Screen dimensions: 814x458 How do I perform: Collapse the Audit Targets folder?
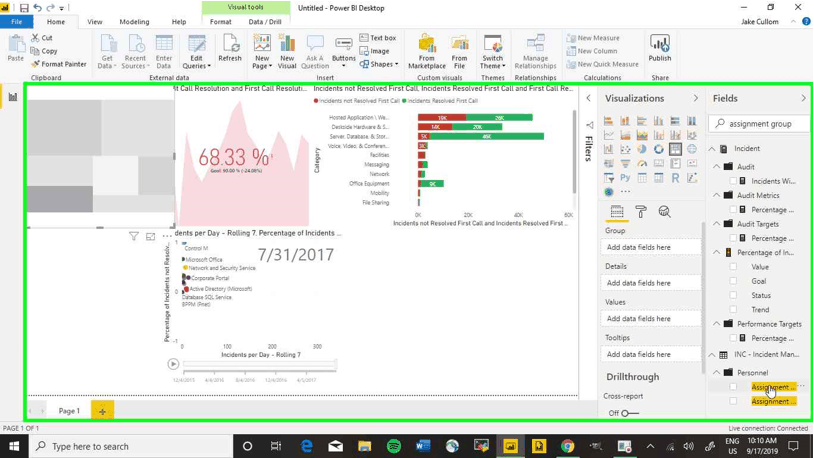click(x=716, y=224)
